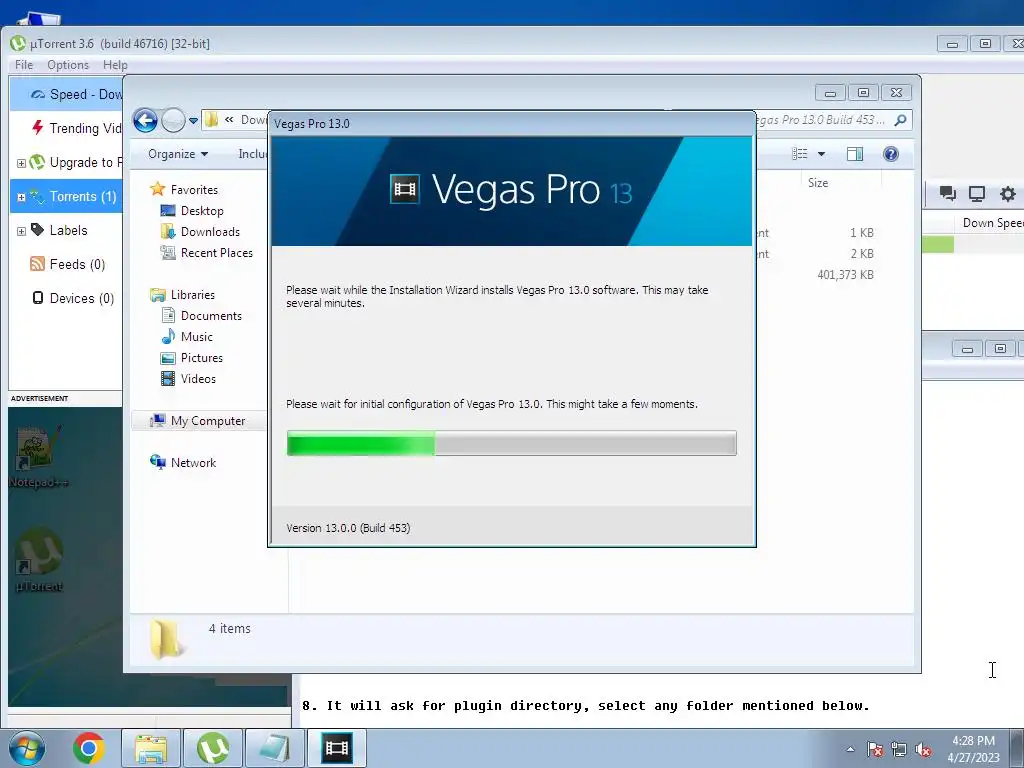
Task: Click the Down Speed column header
Action: click(x=992, y=223)
